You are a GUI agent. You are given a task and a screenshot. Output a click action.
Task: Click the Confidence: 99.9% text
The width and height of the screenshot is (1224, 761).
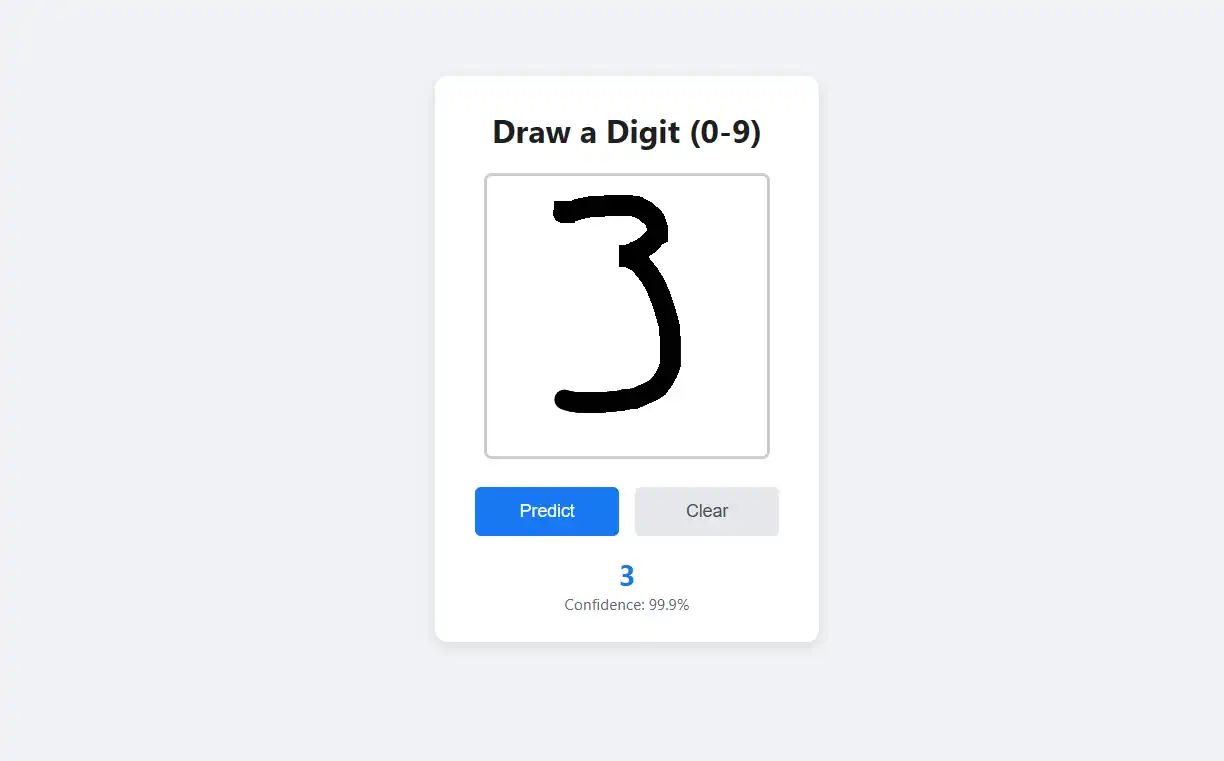[627, 605]
